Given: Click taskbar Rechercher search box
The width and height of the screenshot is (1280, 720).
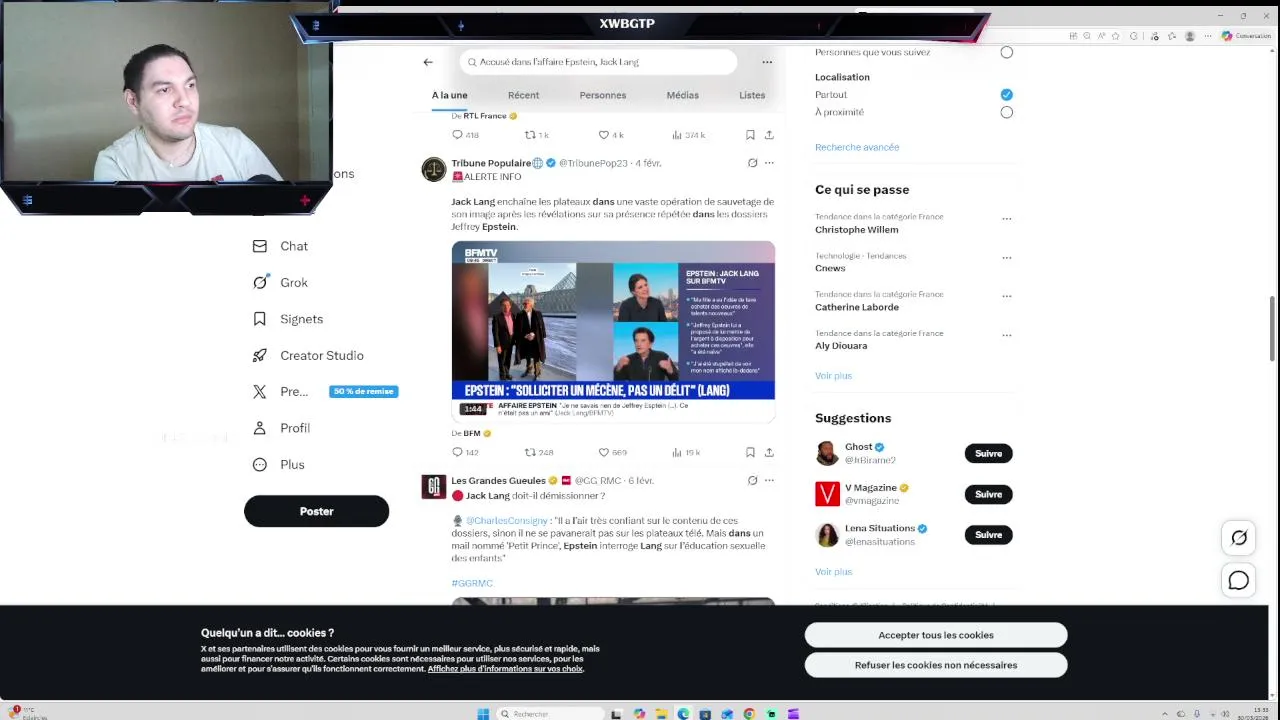Looking at the screenshot, I should [548, 714].
